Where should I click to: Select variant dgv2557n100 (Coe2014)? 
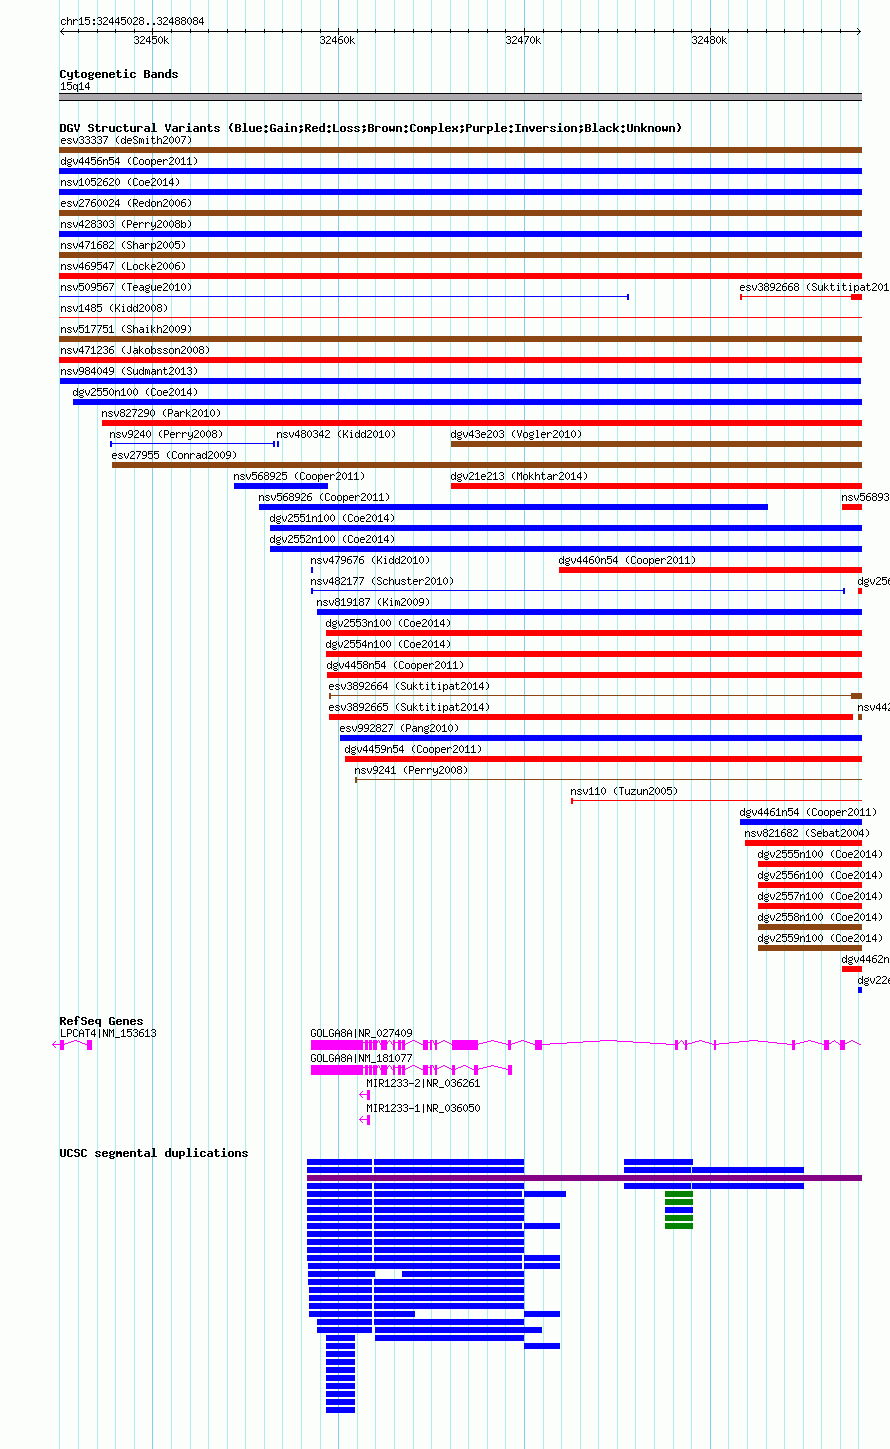coord(820,896)
